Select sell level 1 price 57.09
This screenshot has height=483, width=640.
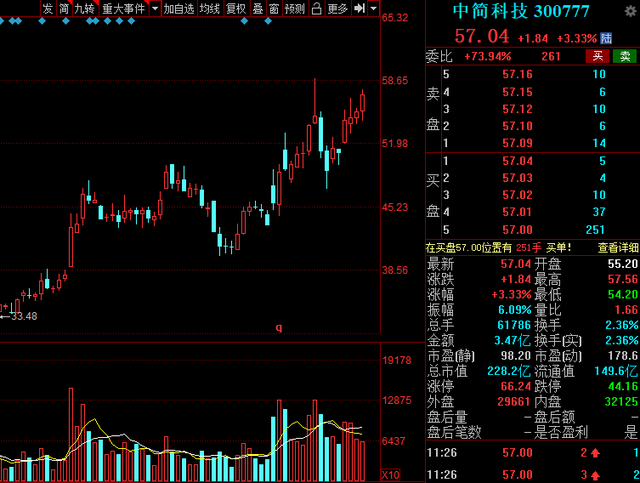517,143
